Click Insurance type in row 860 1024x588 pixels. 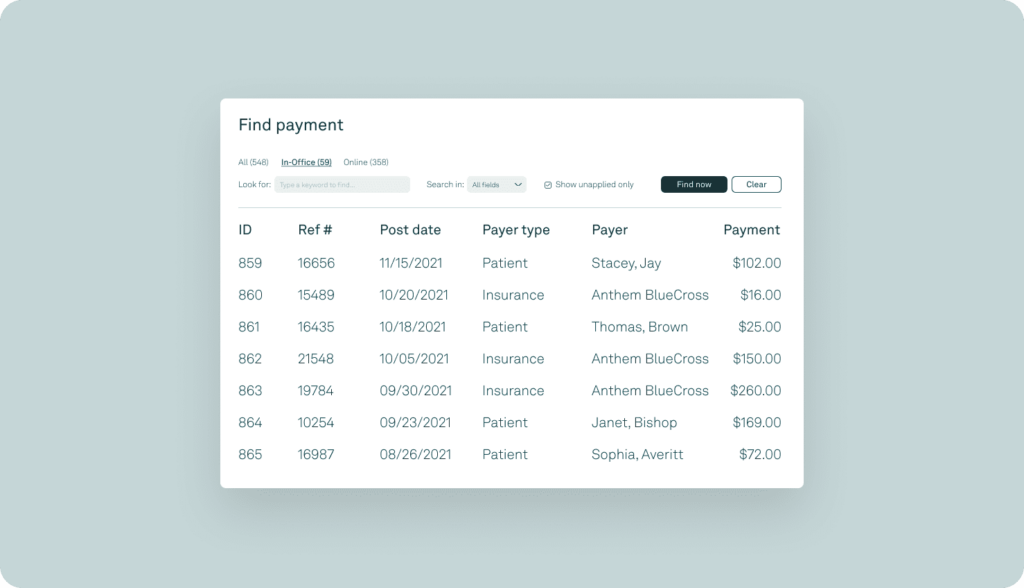click(513, 295)
